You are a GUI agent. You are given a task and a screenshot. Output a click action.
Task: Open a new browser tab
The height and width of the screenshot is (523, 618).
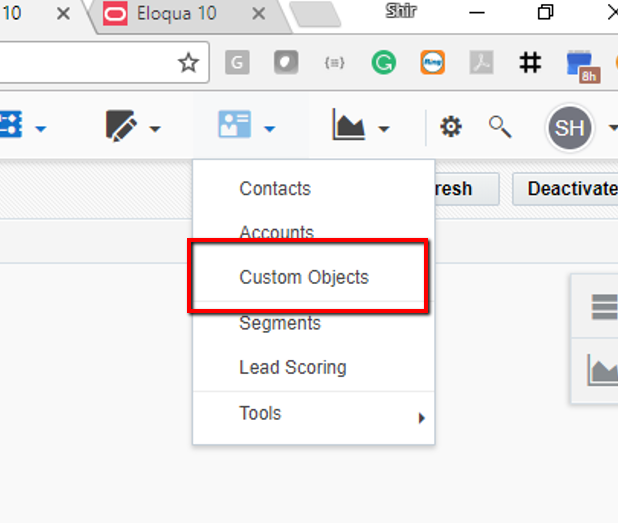pyautogui.click(x=315, y=15)
